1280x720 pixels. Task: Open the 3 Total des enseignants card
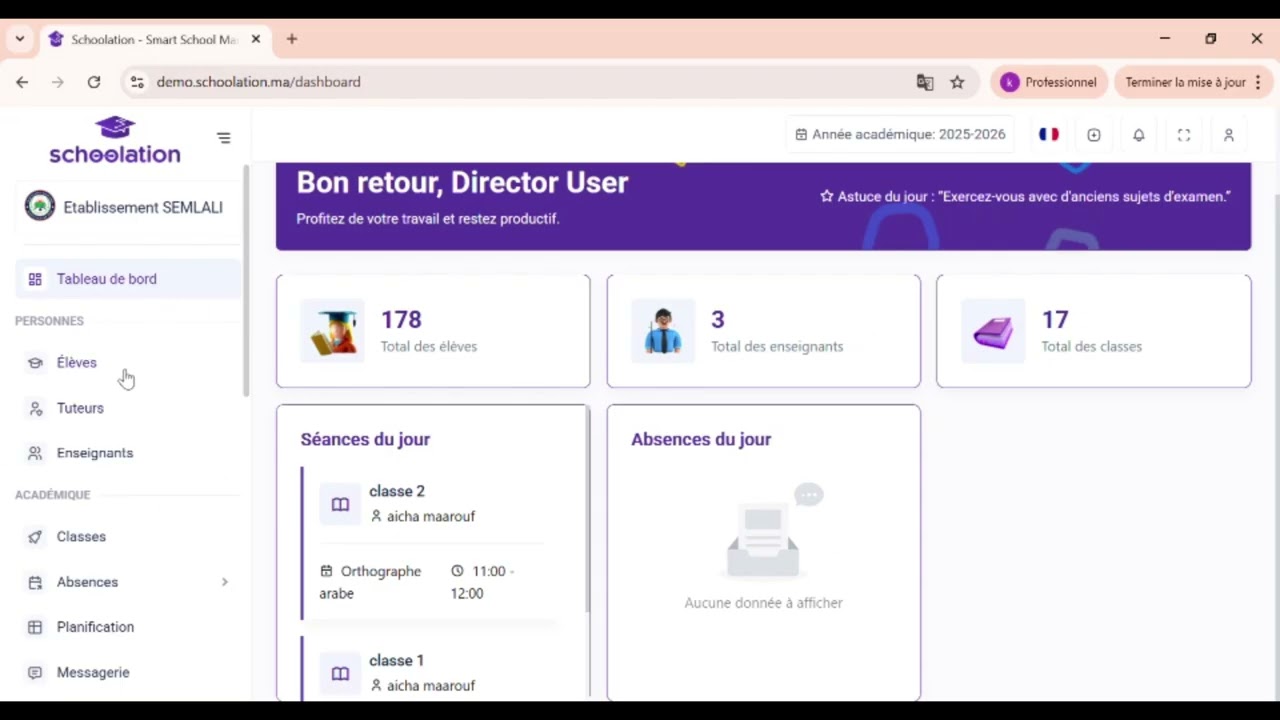pos(763,331)
